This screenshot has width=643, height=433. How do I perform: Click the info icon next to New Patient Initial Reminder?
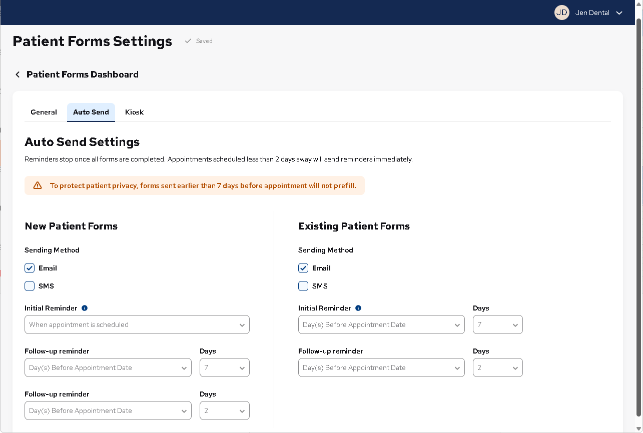(84, 308)
